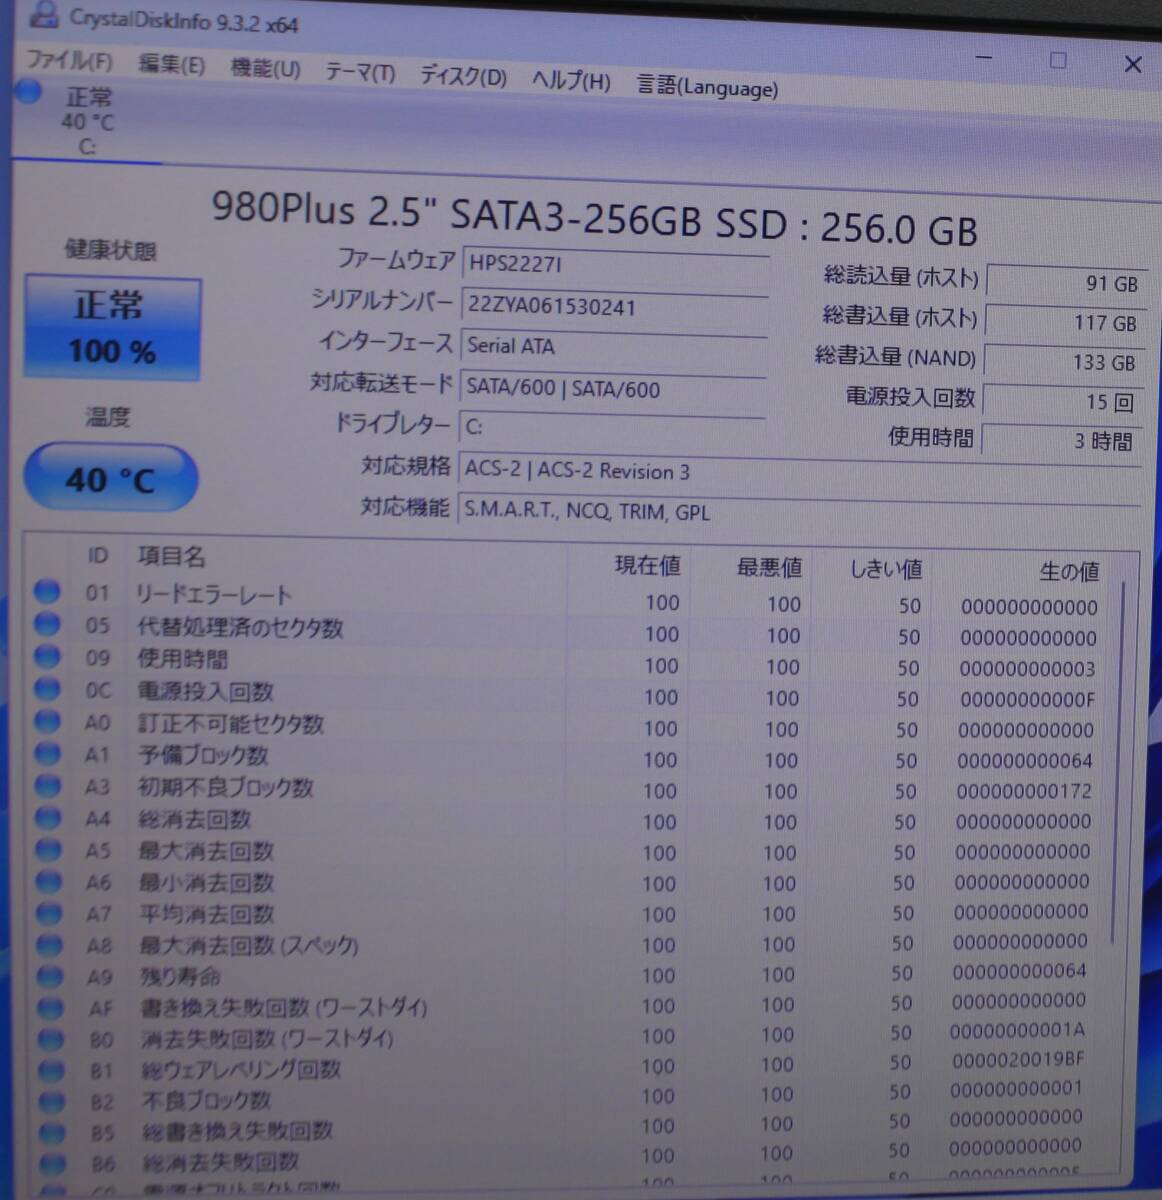Screen dimensions: 1162x1200
Task: Click total host writes value 117 GB
Action: [x=1063, y=323]
